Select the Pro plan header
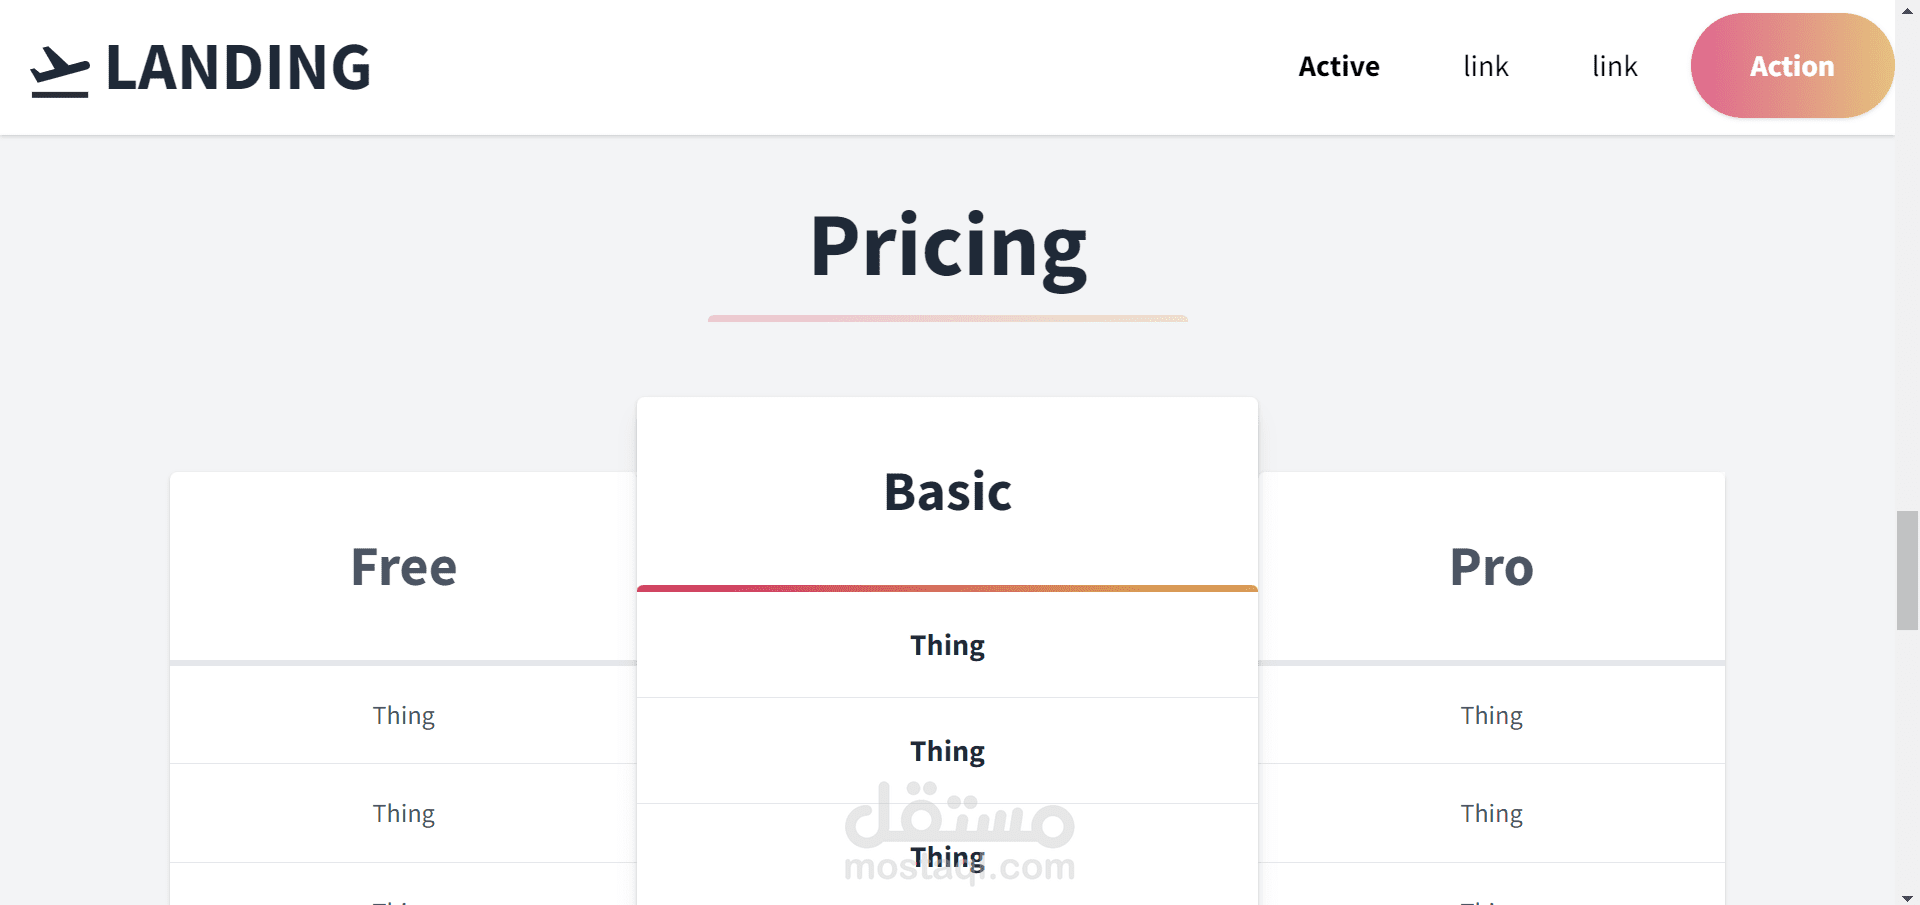Screen dimensions: 1920x905 pos(1491,567)
